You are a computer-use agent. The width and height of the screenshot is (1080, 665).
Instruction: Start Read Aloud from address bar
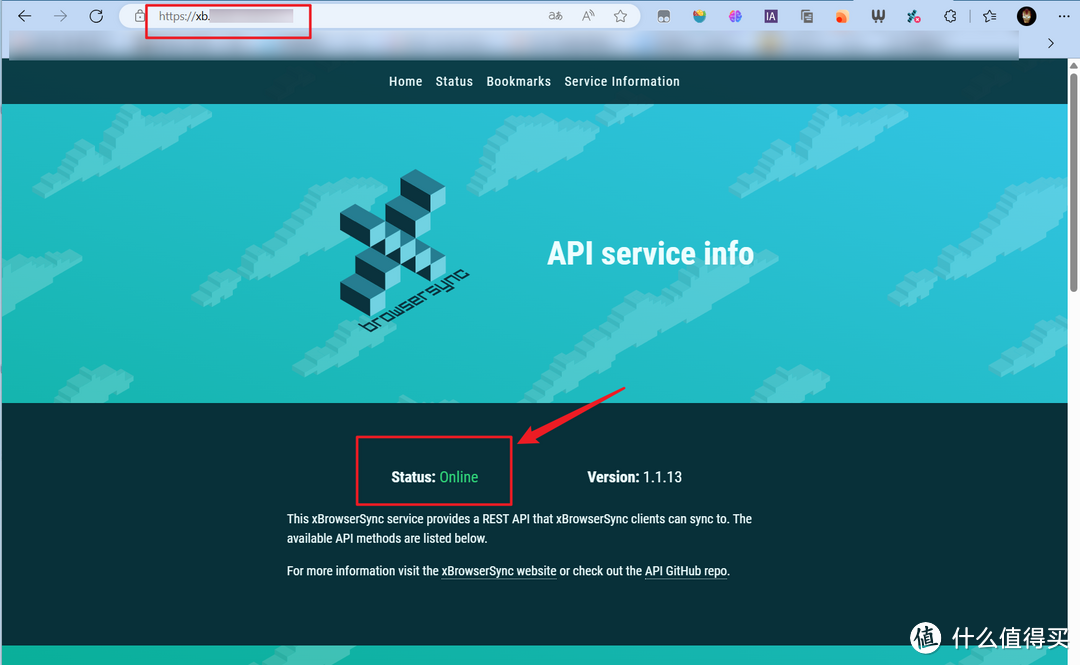click(x=588, y=16)
